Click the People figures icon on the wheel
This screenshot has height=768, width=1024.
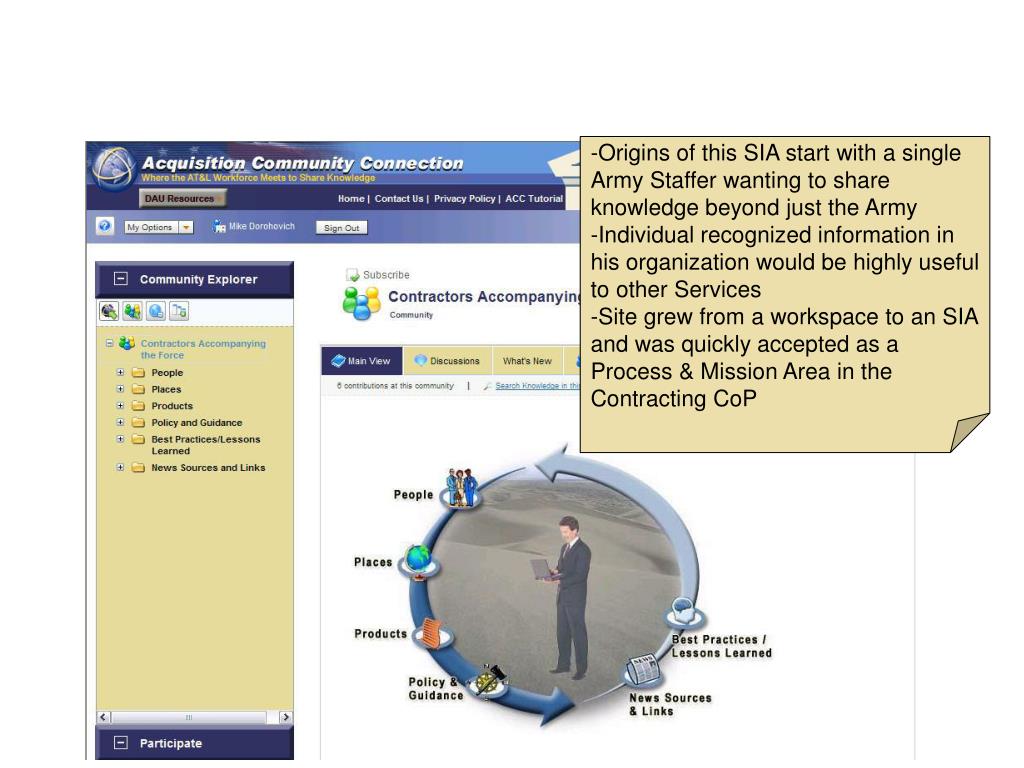462,488
